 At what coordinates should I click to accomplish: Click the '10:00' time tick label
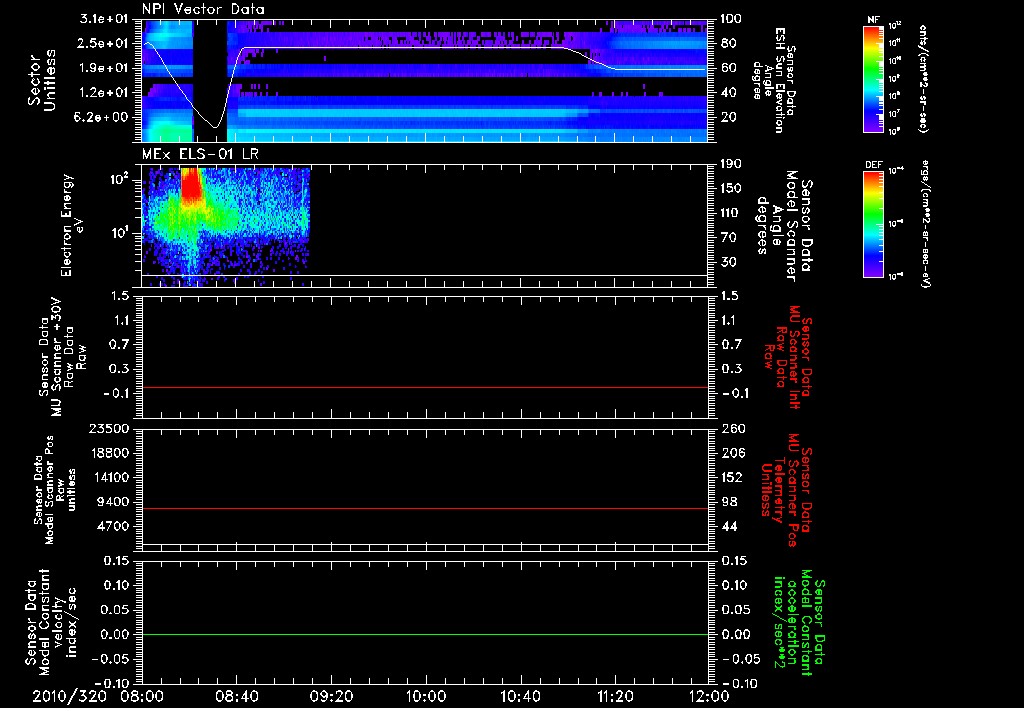(x=425, y=696)
